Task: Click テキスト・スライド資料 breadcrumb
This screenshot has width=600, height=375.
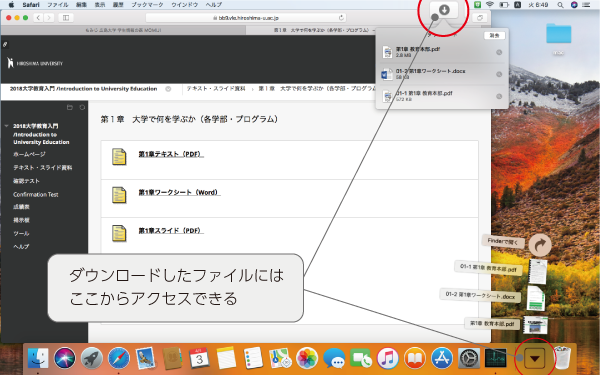Action: pos(216,89)
